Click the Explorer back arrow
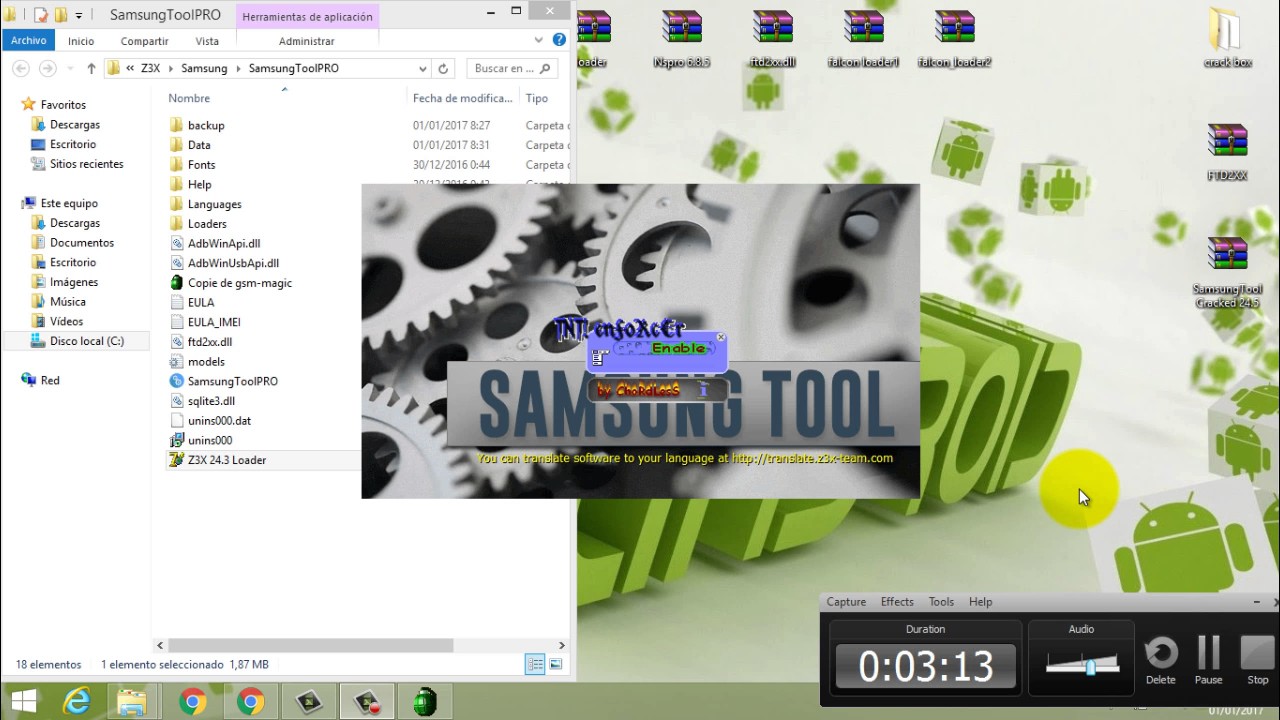Viewport: 1280px width, 720px height. (21, 69)
